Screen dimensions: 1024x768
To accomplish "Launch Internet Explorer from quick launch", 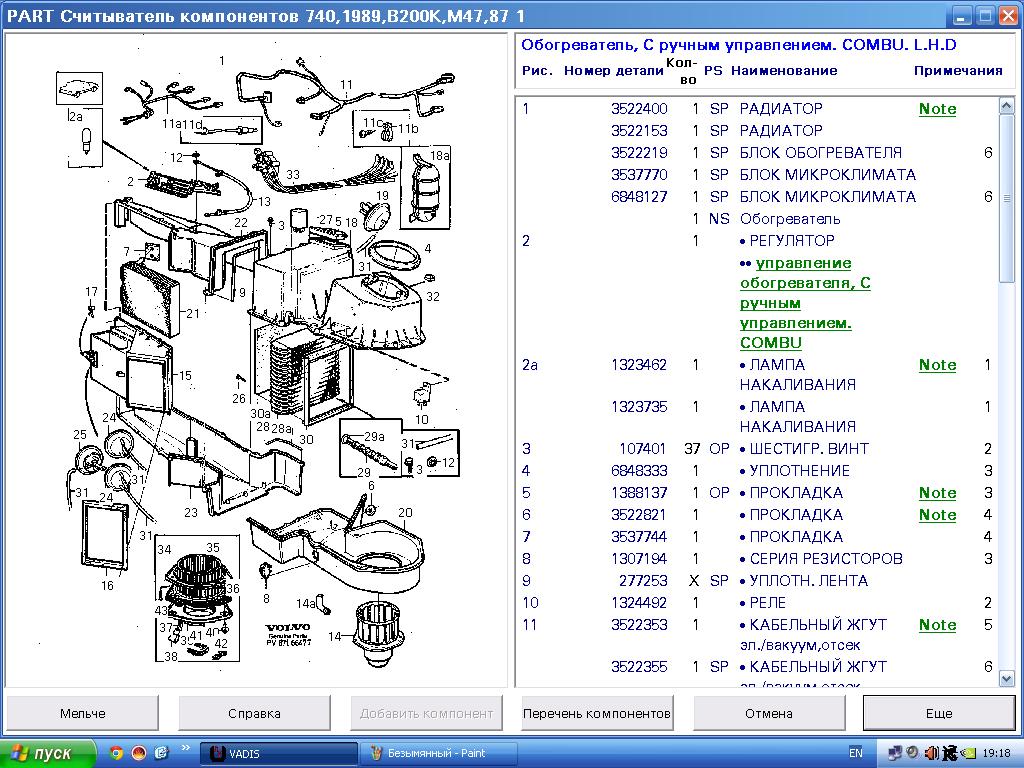I will click(x=160, y=753).
